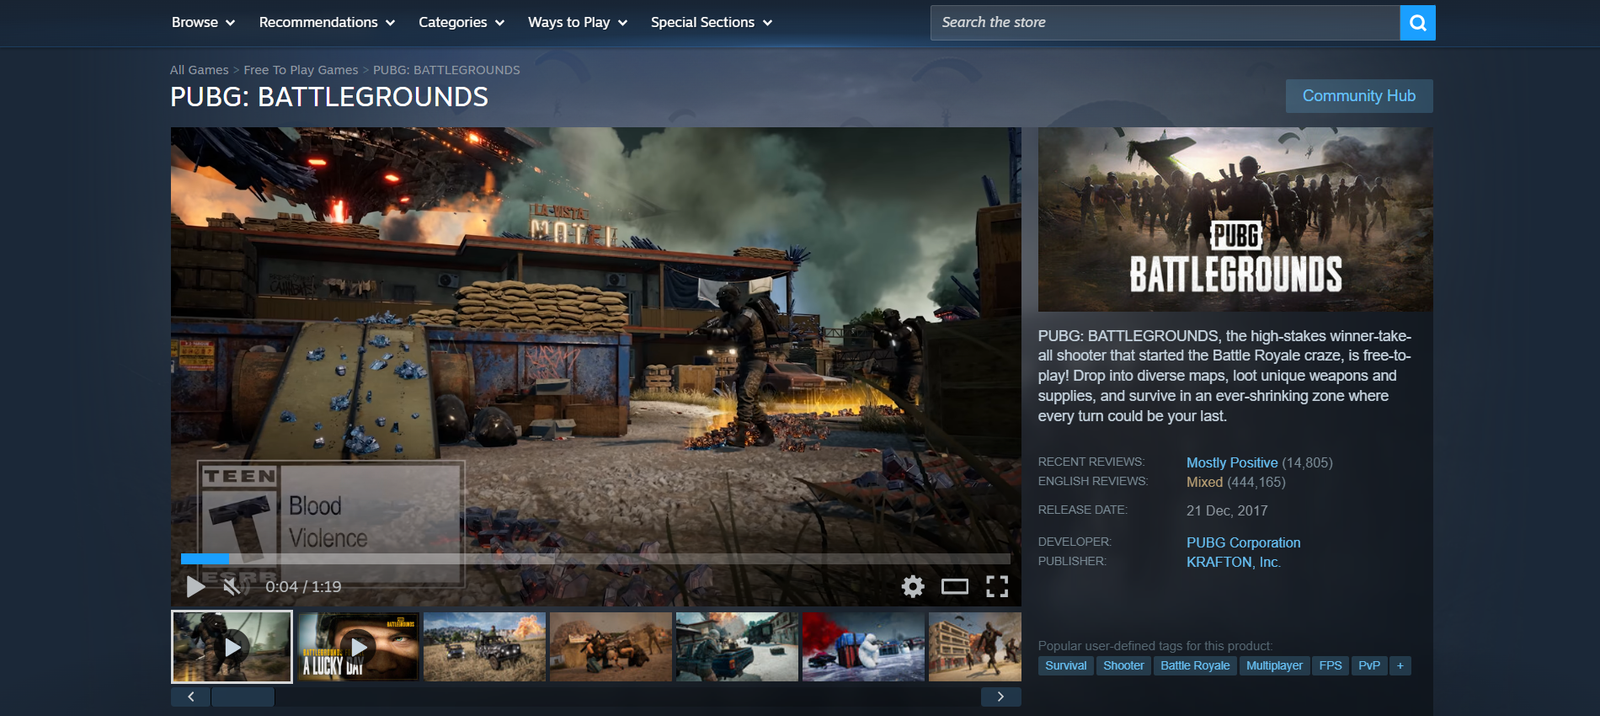This screenshot has height=716, width=1600.
Task: Select the first trailer thumbnail
Action: (232, 647)
